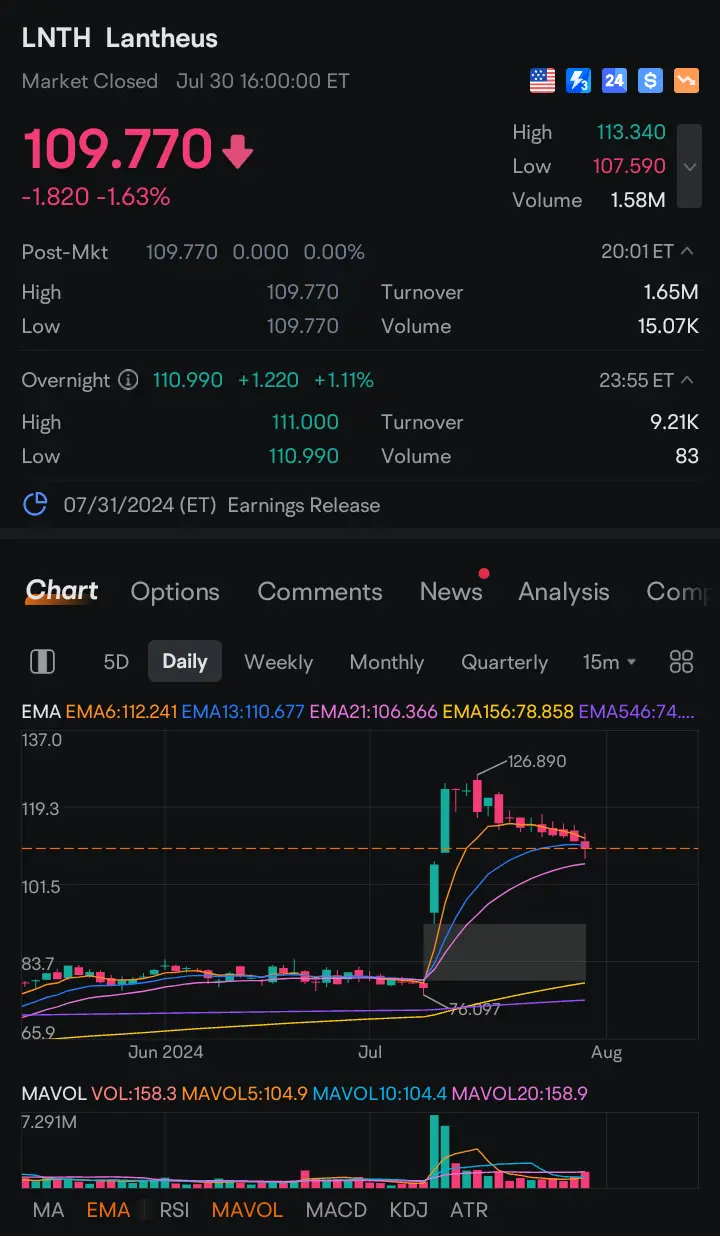Tap the red down arrow beside the price
The image size is (720, 1236).
pos(237,152)
